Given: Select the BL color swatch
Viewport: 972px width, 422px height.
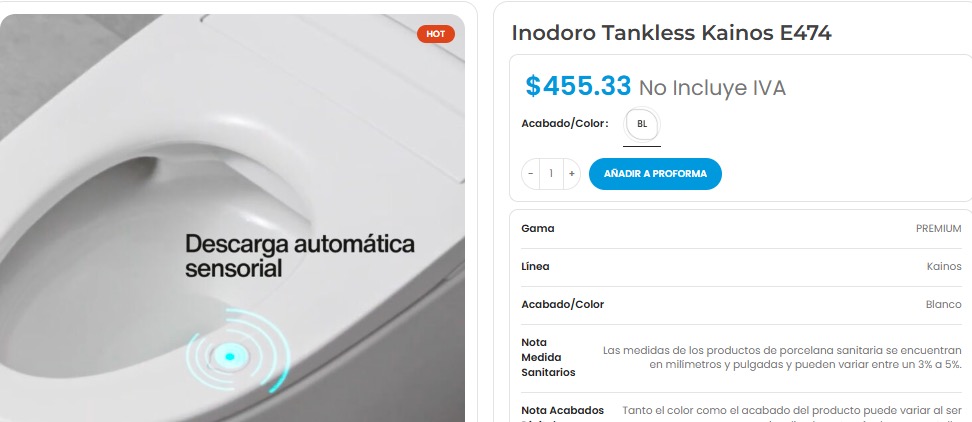Looking at the screenshot, I should (x=642, y=124).
